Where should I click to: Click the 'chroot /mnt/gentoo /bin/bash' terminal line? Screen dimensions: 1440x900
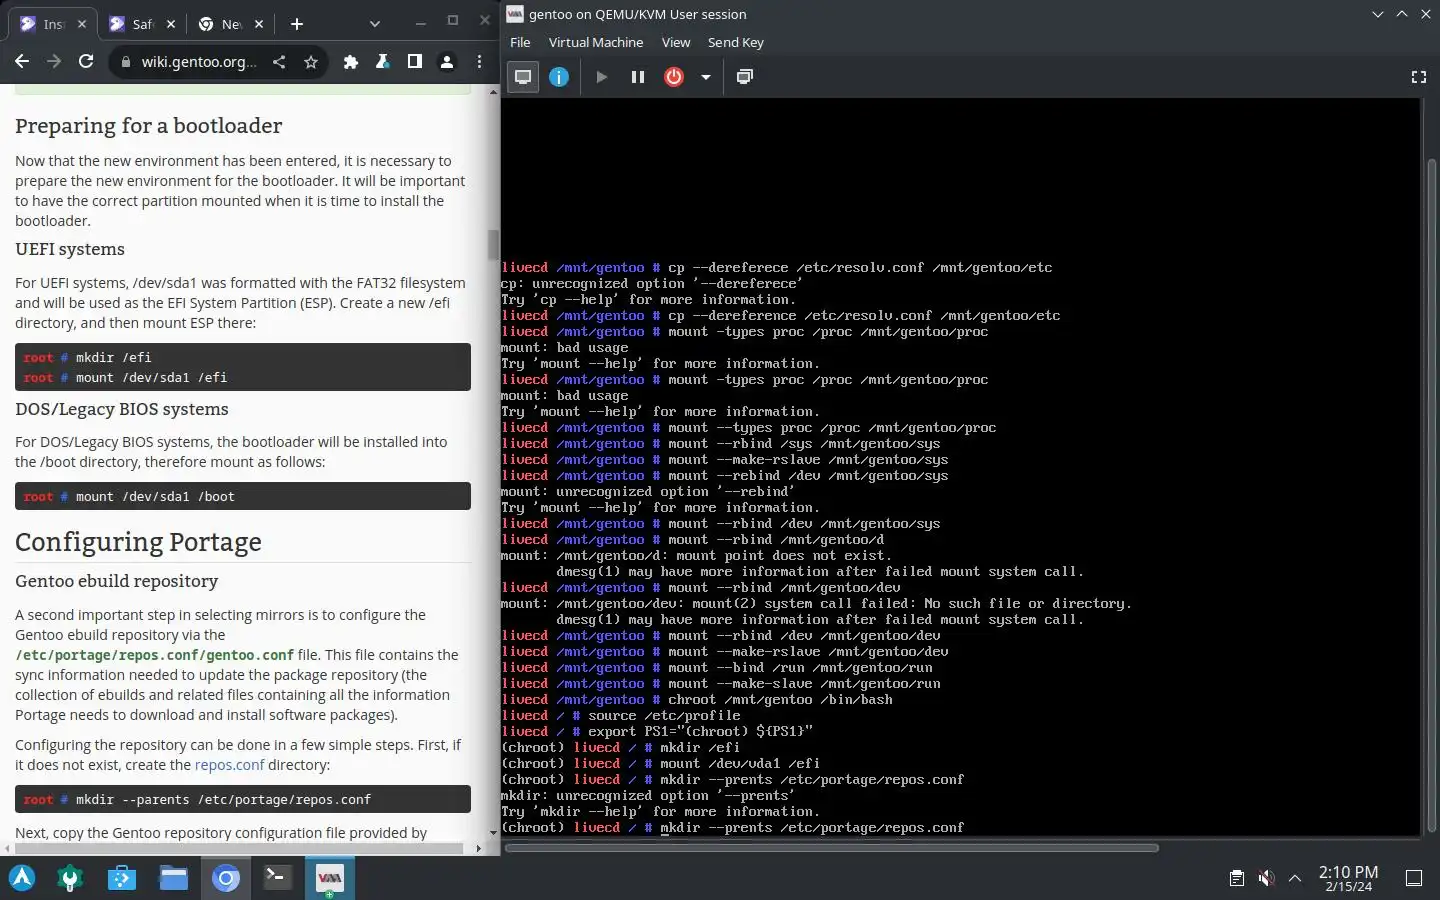780,699
